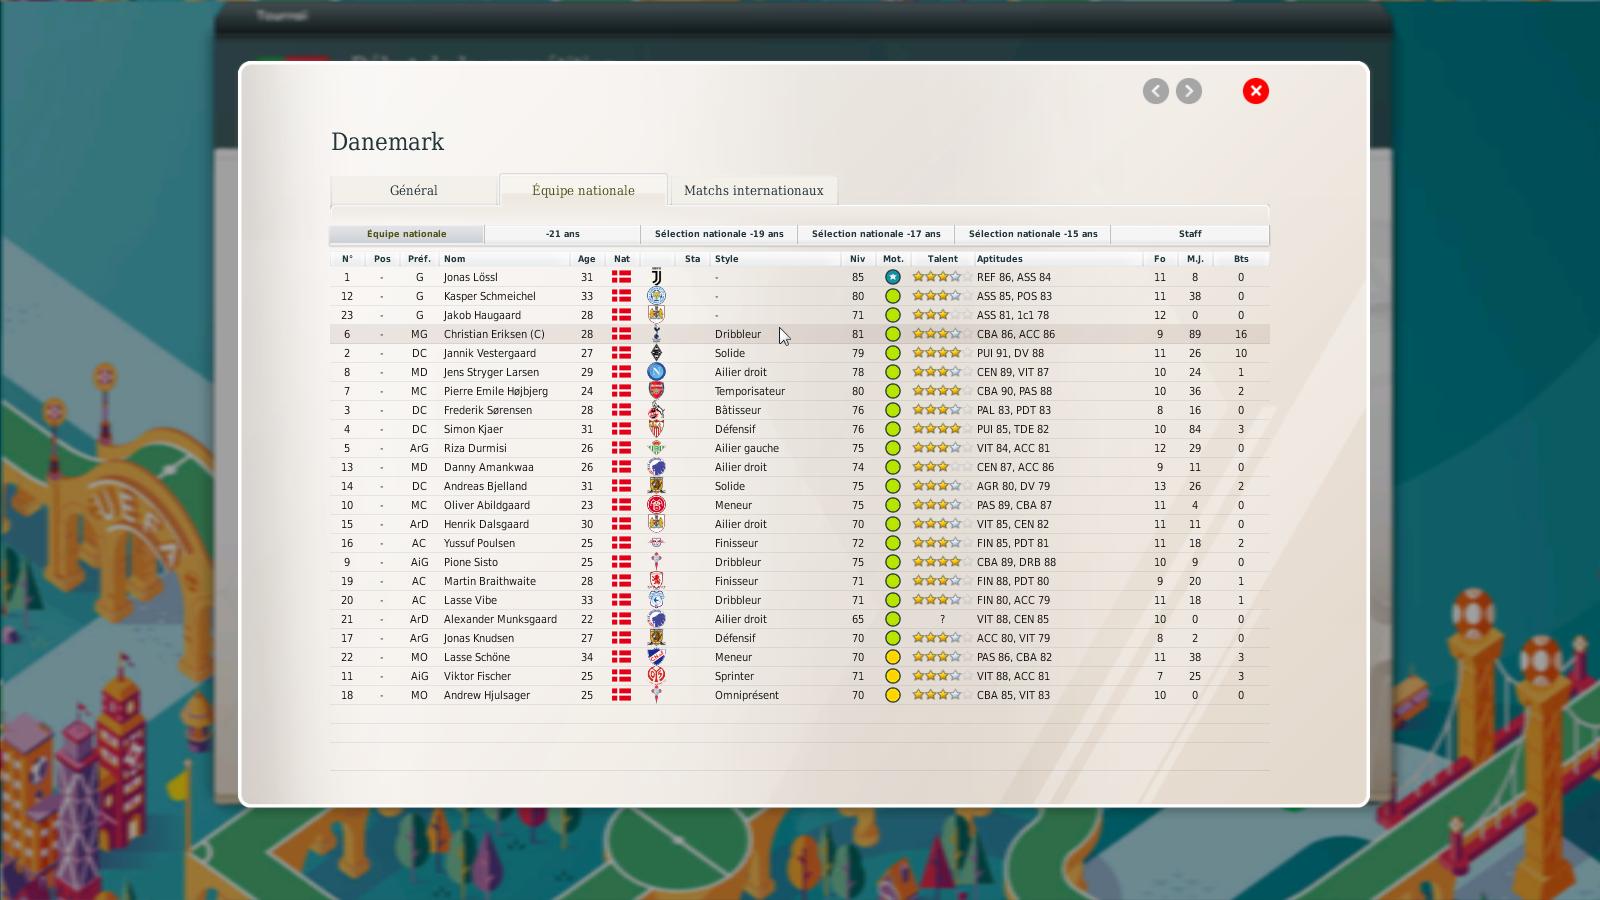1600x900 pixels.
Task: Click Jannik Vestergaard's talent star rating
Action: [941, 353]
